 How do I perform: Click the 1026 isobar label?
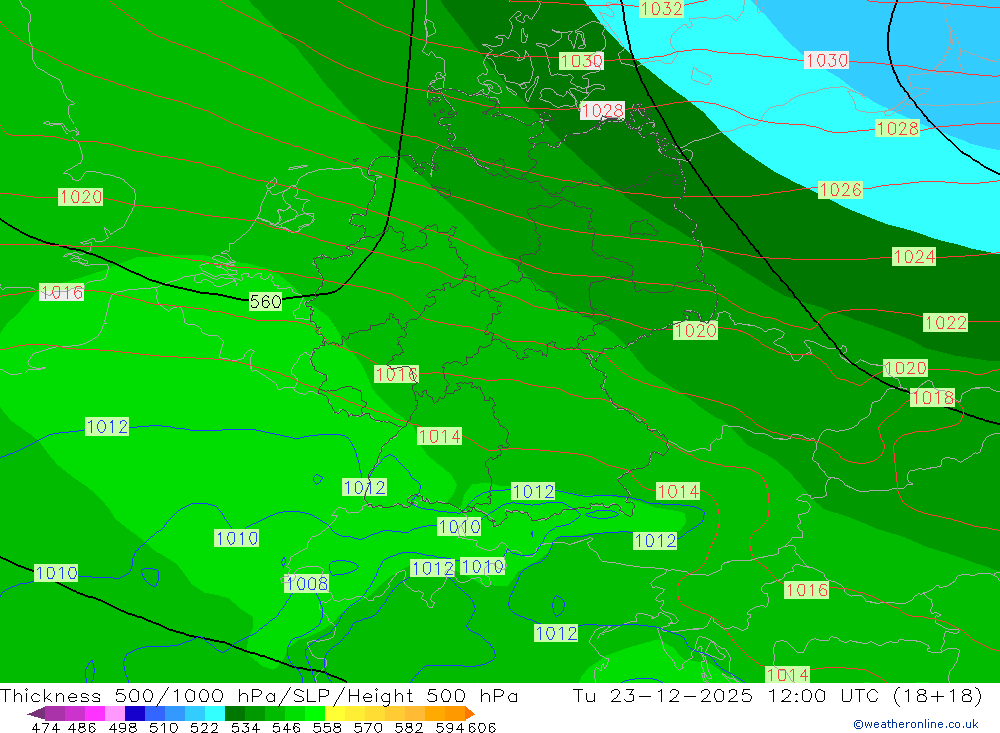840,189
